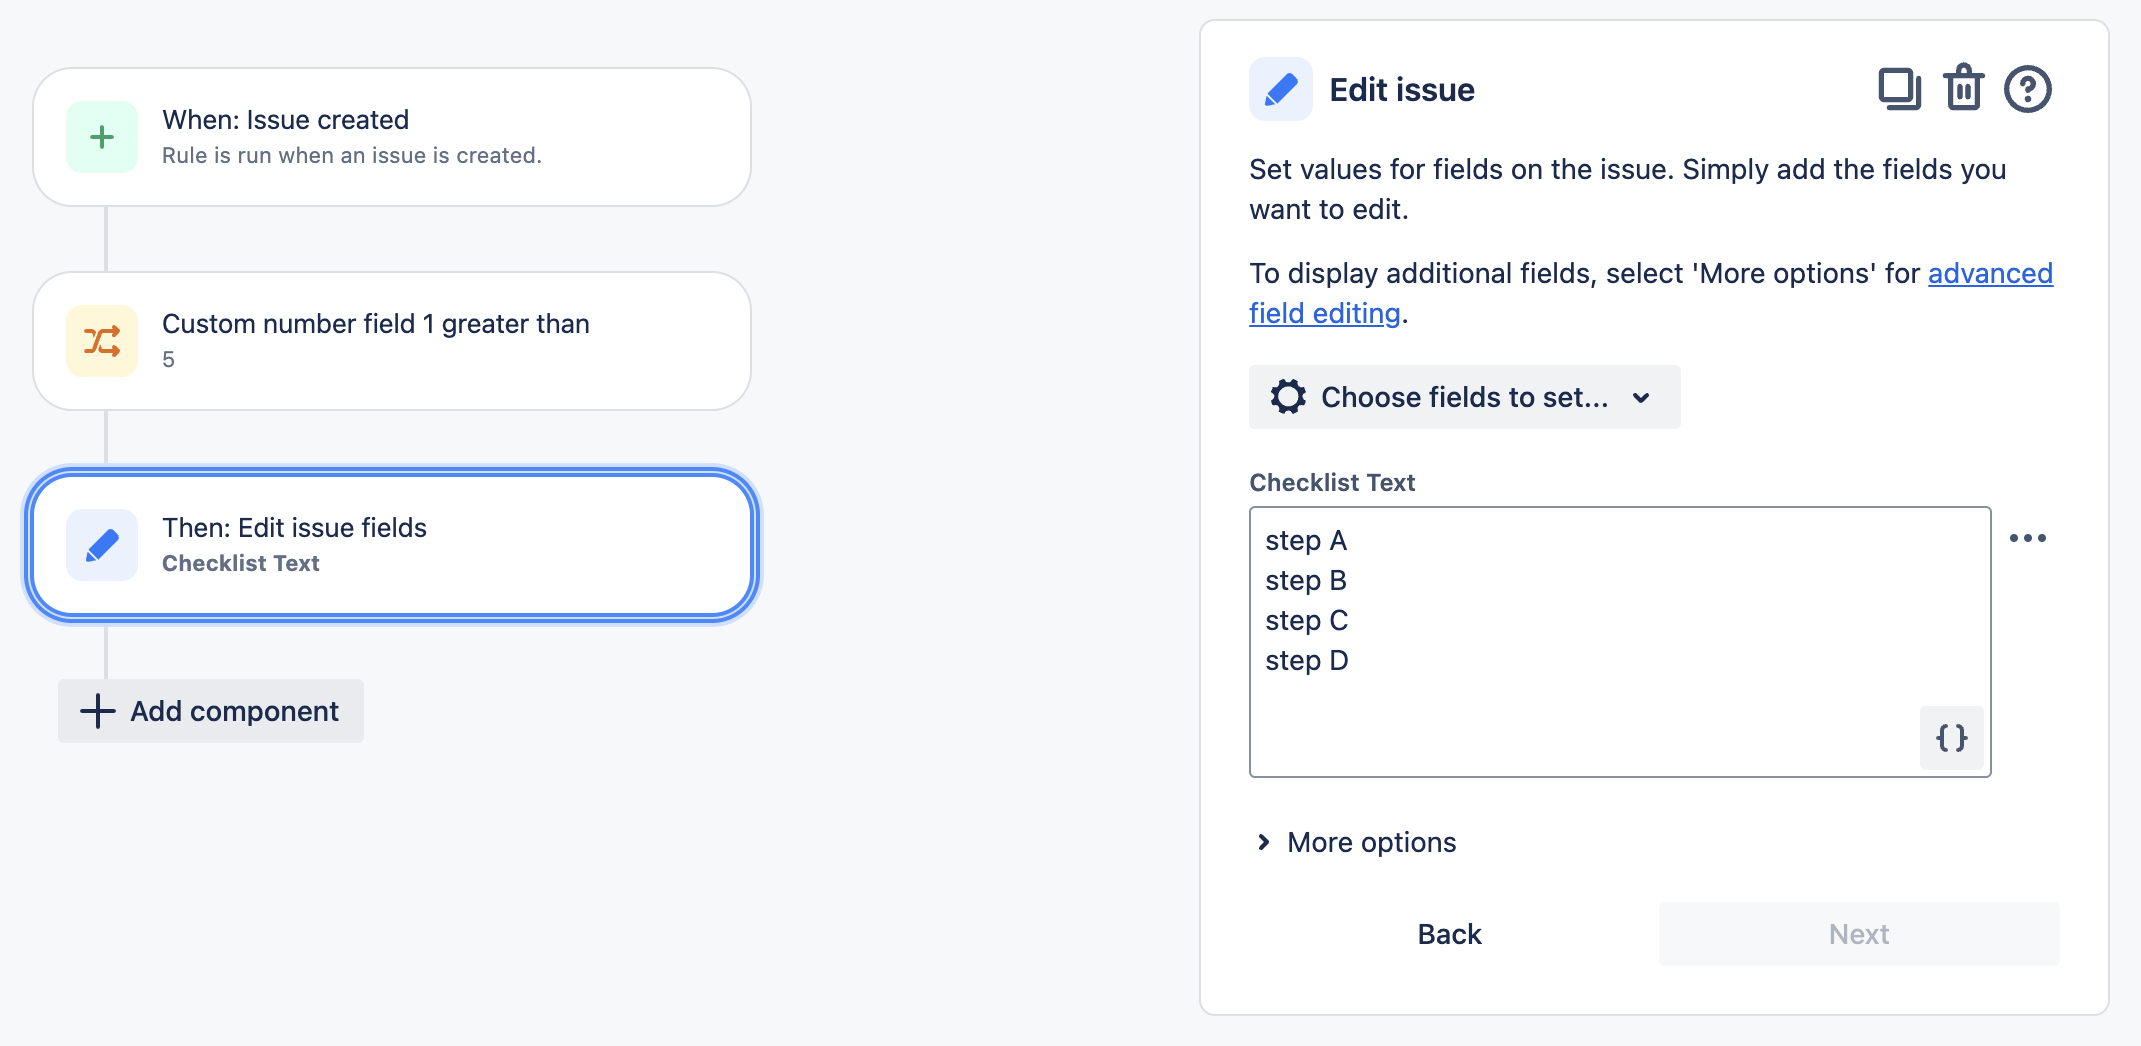The height and width of the screenshot is (1046, 2141).
Task: Open the Checklist Text overflow menu
Action: [2028, 537]
